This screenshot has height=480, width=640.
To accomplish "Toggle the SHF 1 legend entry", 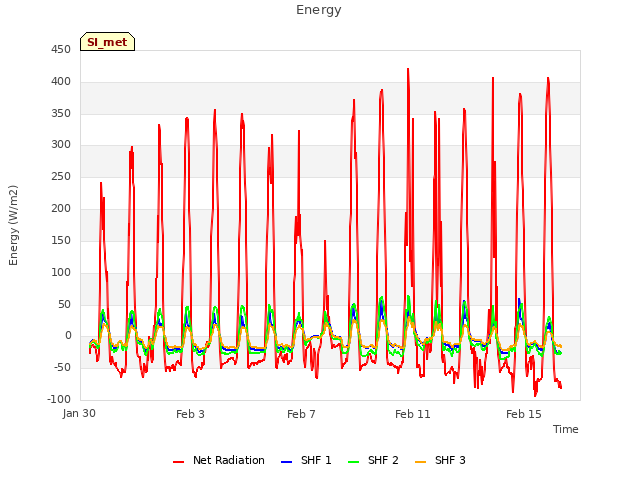I will [x=306, y=460].
